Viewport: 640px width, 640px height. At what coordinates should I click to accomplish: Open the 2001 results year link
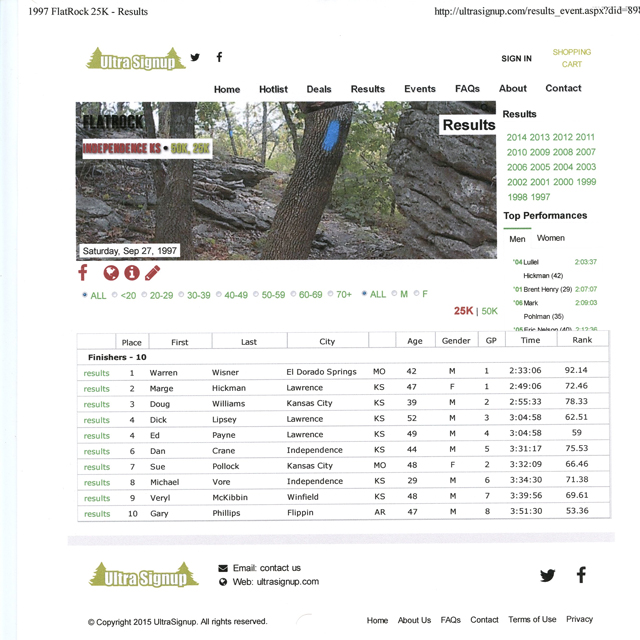pos(540,182)
